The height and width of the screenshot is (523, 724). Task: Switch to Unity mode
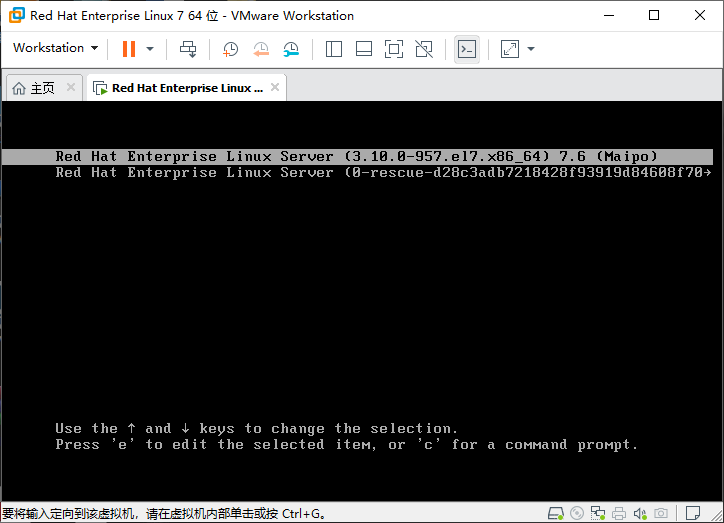point(424,48)
